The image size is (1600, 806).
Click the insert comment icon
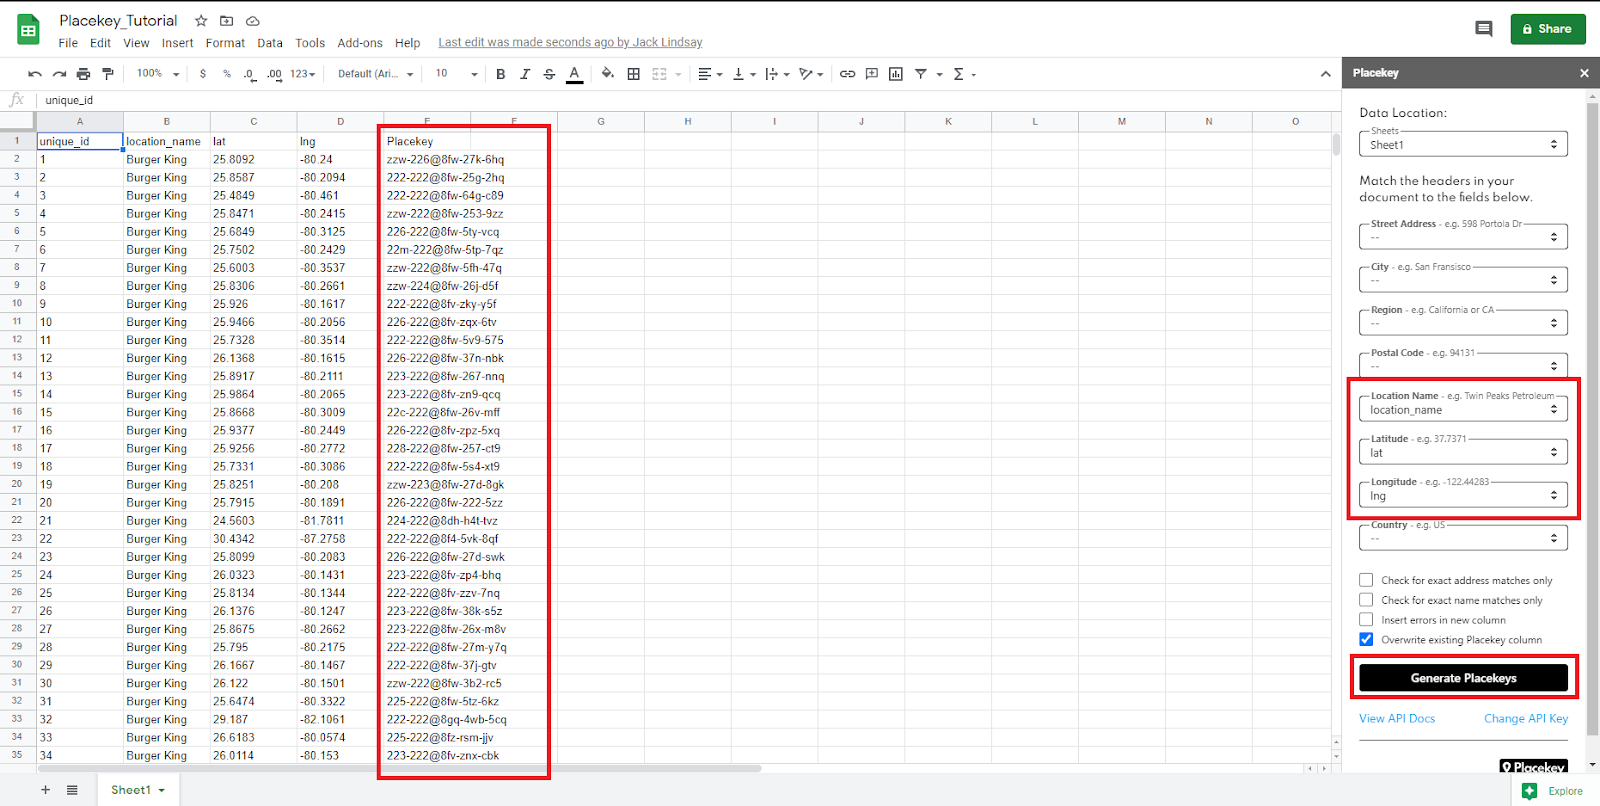pos(872,74)
